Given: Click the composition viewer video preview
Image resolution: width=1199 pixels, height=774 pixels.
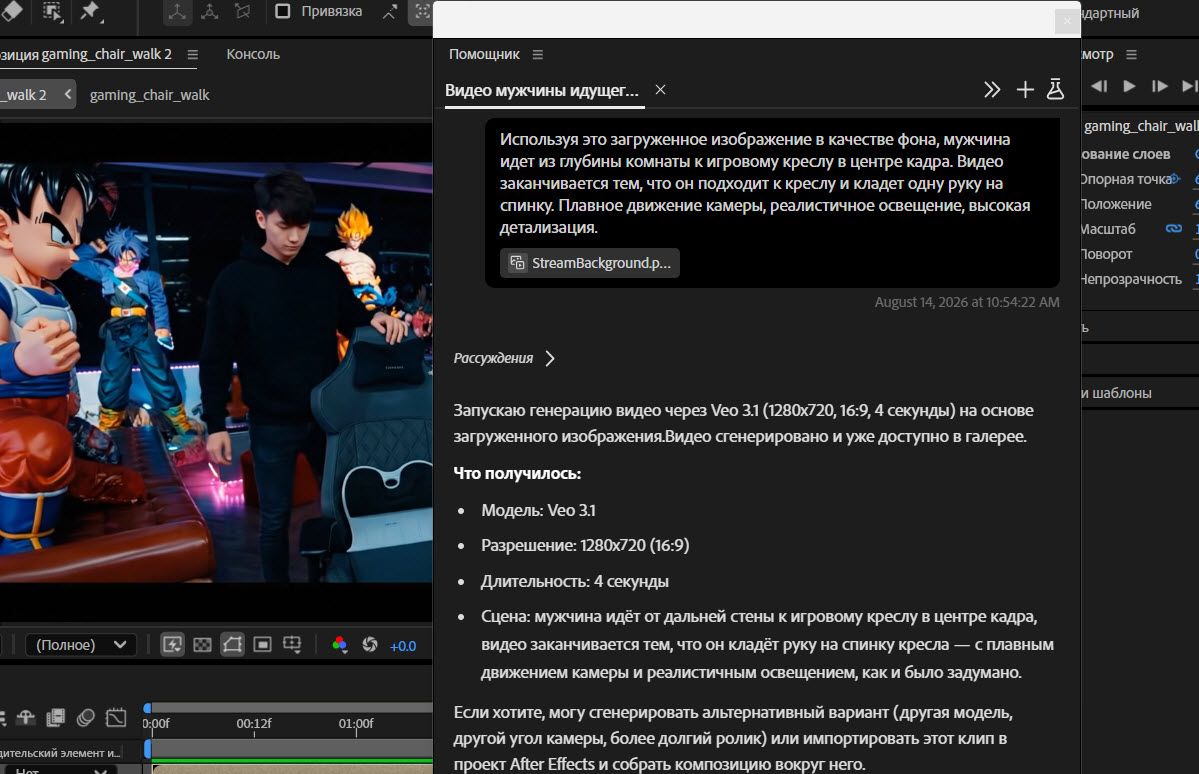Looking at the screenshot, I should [216, 372].
